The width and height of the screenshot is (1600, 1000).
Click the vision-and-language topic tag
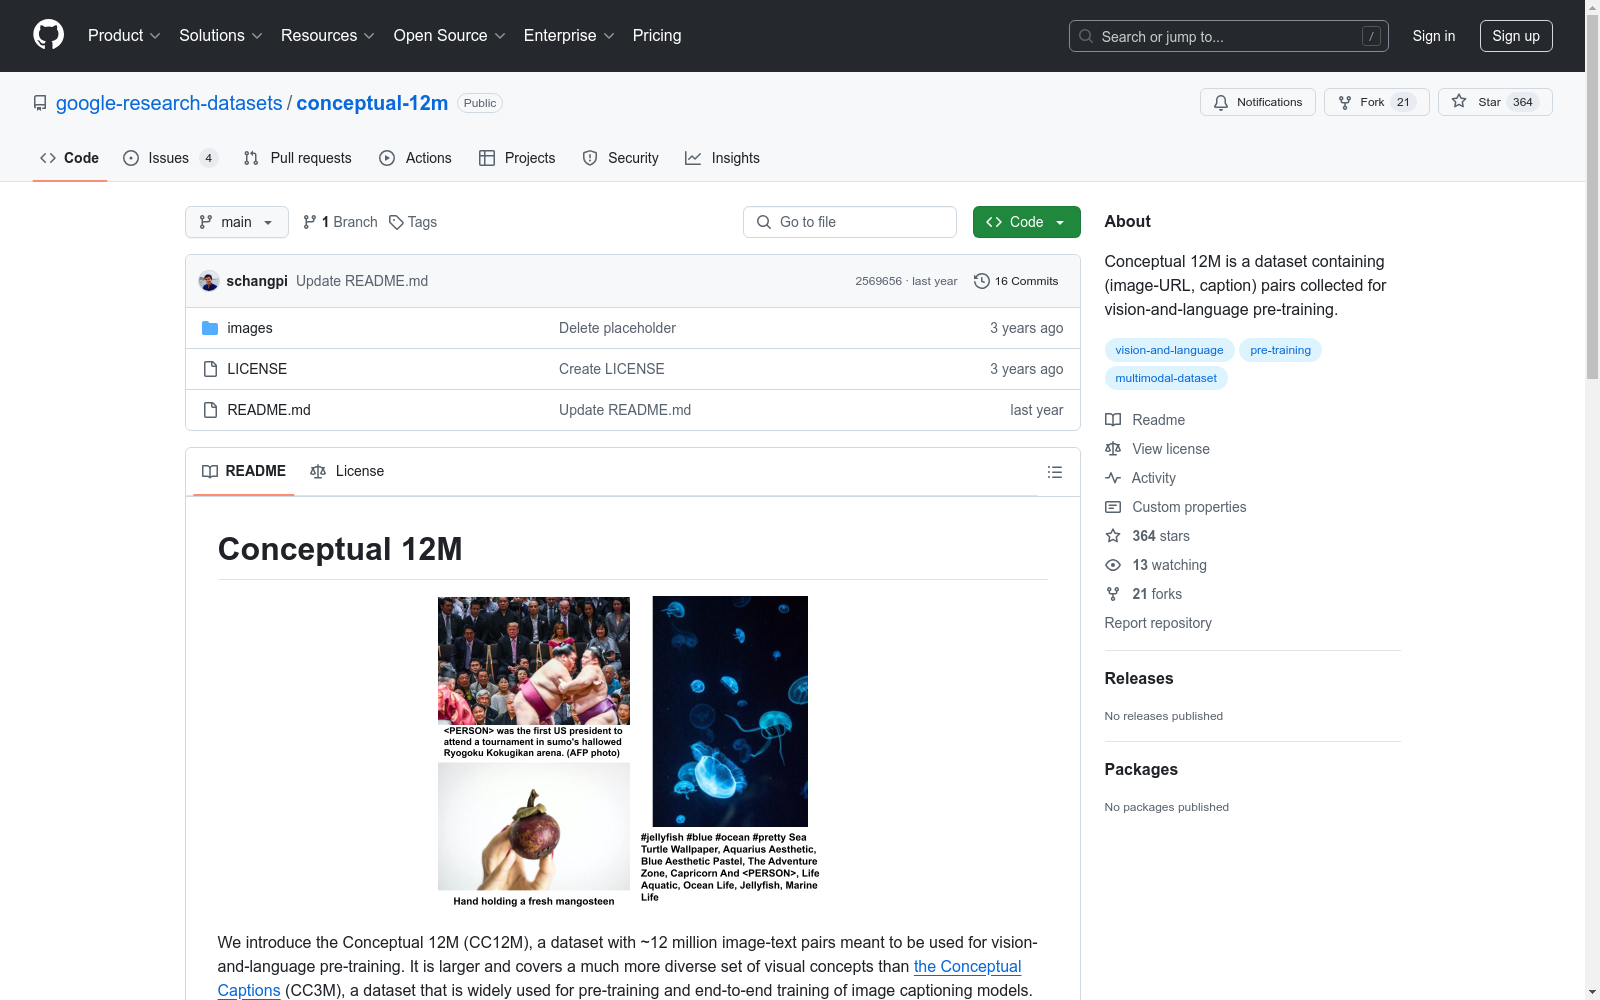click(x=1169, y=350)
